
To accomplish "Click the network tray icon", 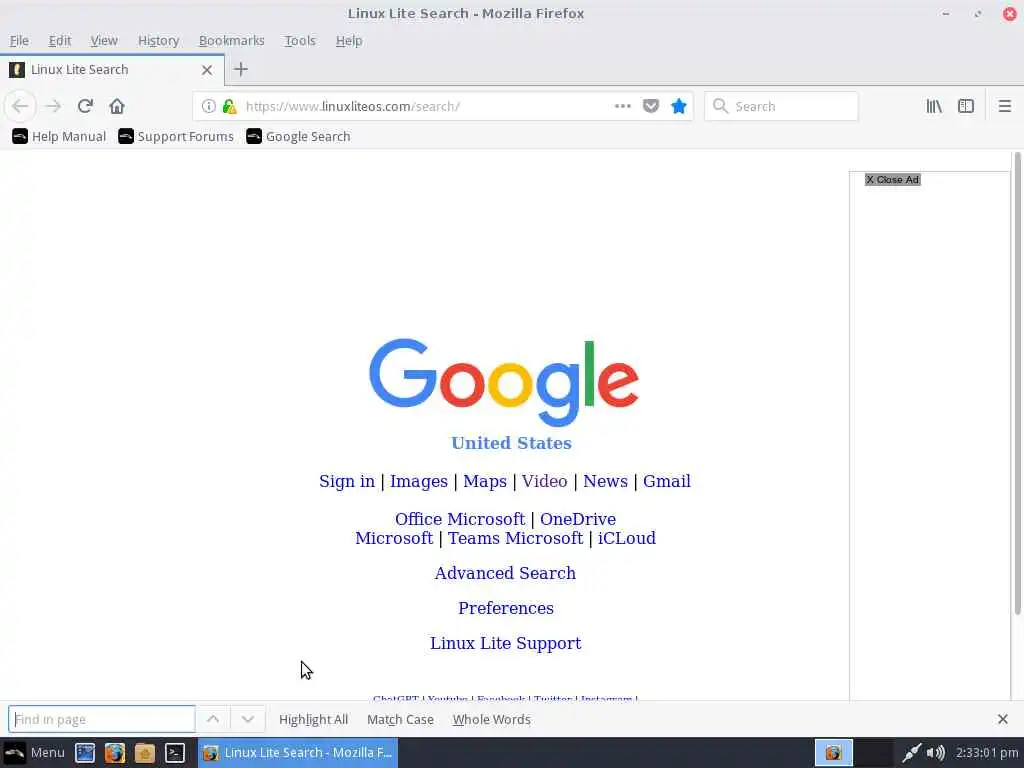I will (x=912, y=752).
